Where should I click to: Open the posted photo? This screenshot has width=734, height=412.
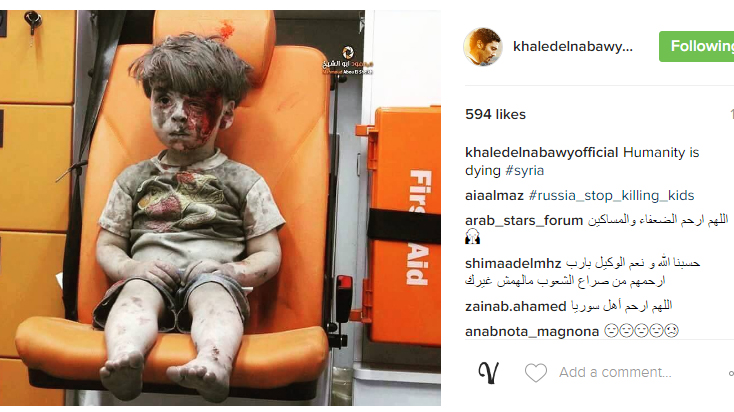tap(220, 208)
